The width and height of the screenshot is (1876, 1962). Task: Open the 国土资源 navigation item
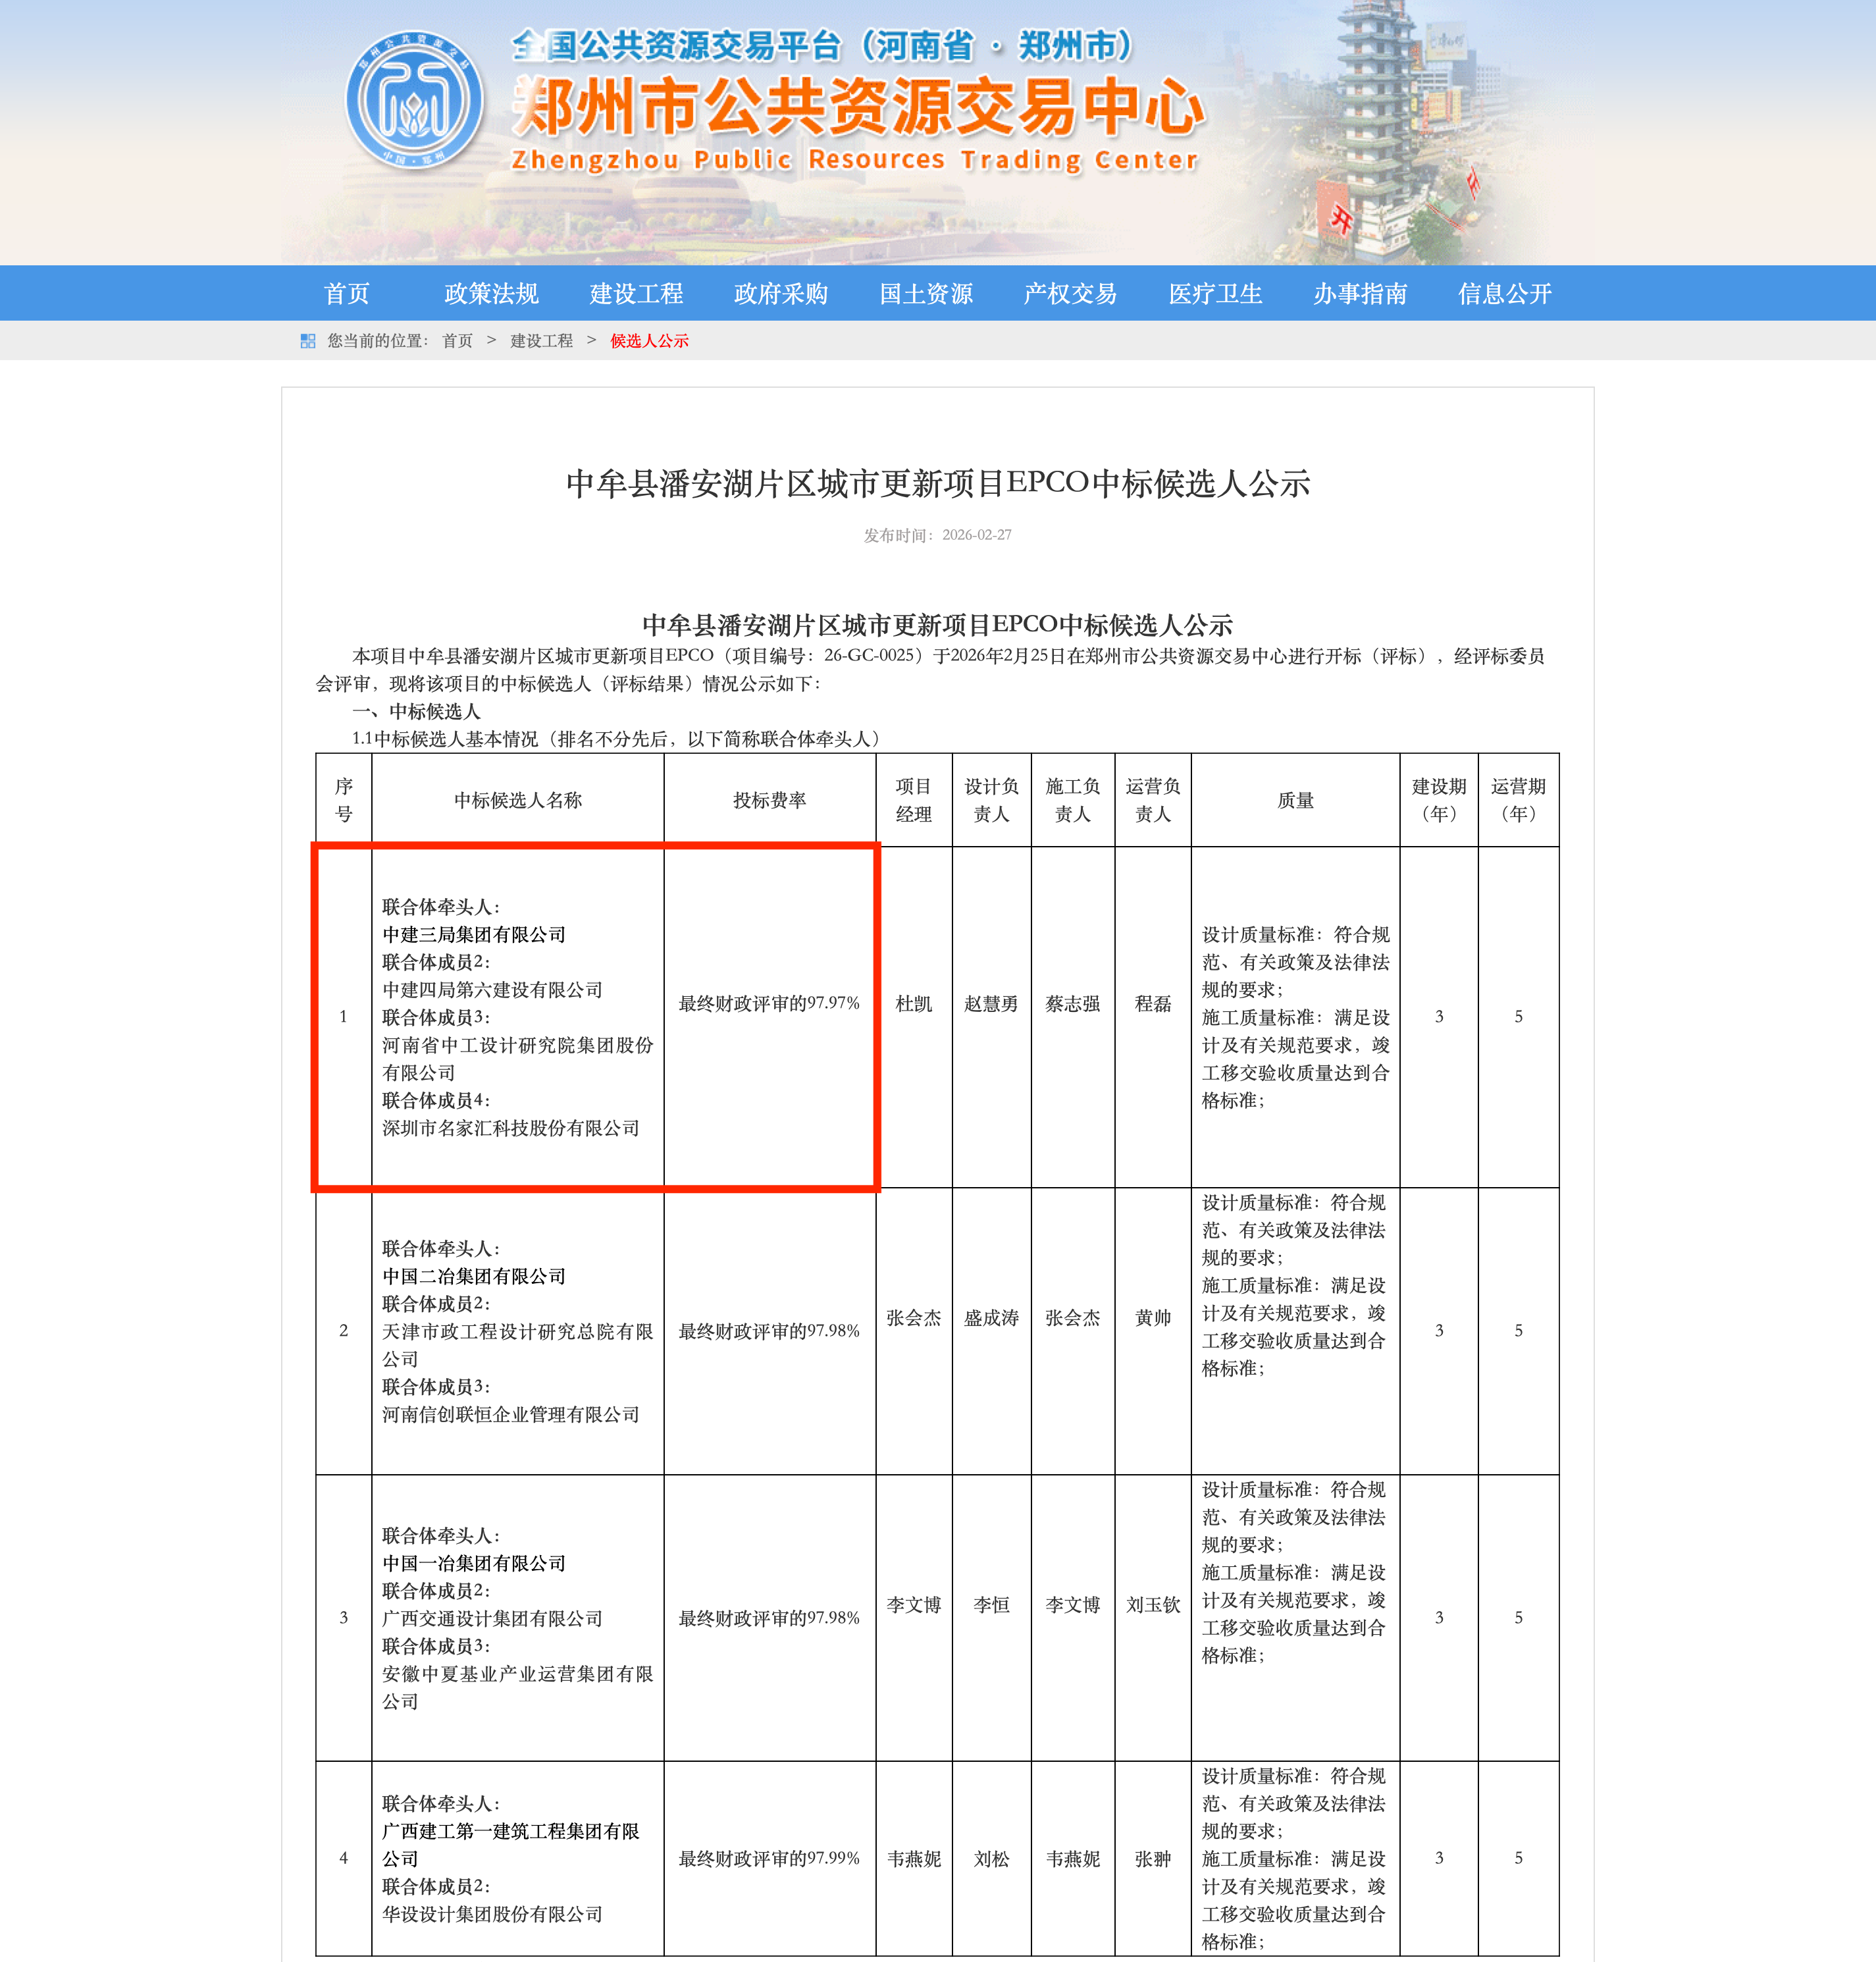coord(926,293)
